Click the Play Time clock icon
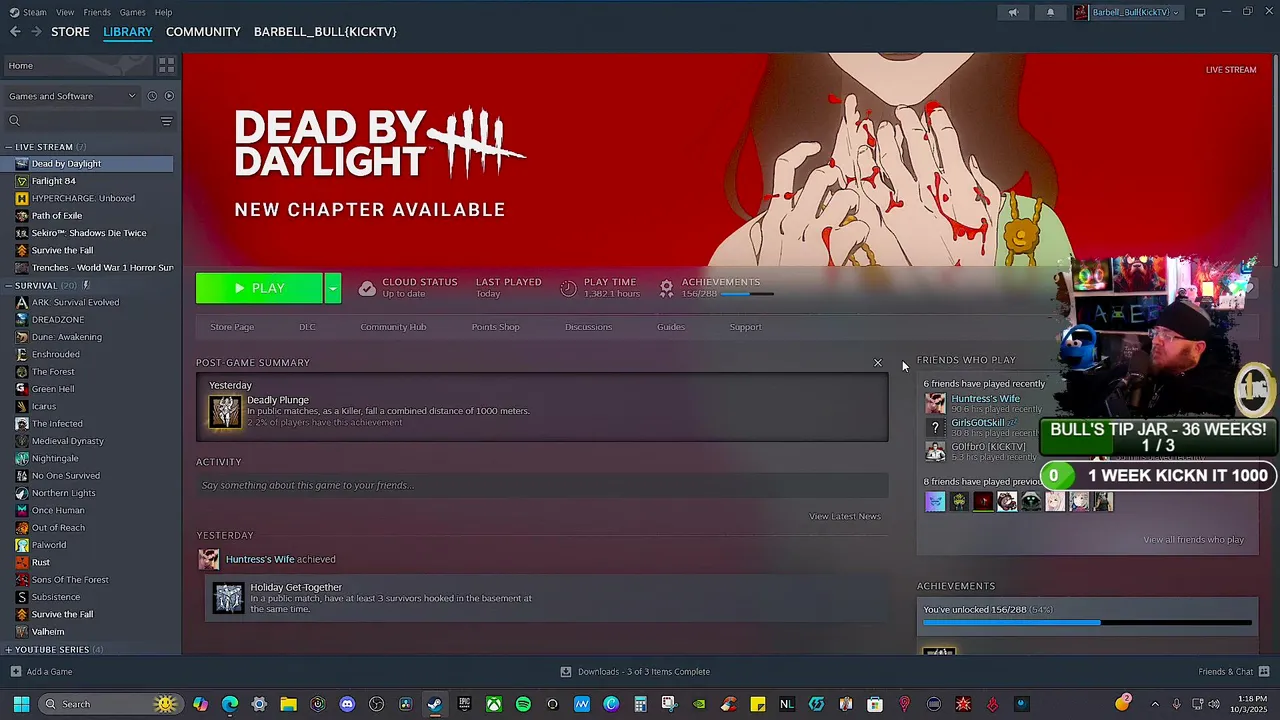The height and width of the screenshot is (720, 1280). tap(568, 288)
